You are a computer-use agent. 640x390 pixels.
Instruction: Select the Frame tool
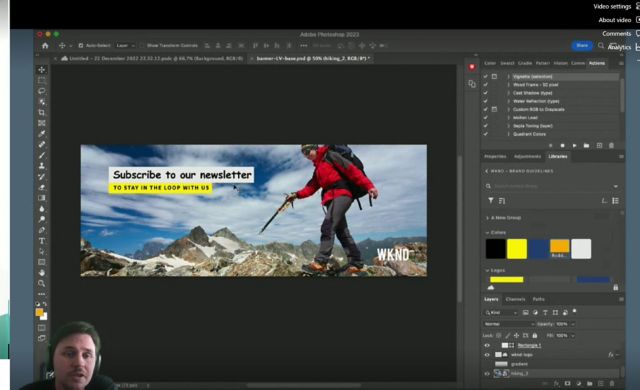tap(42, 123)
